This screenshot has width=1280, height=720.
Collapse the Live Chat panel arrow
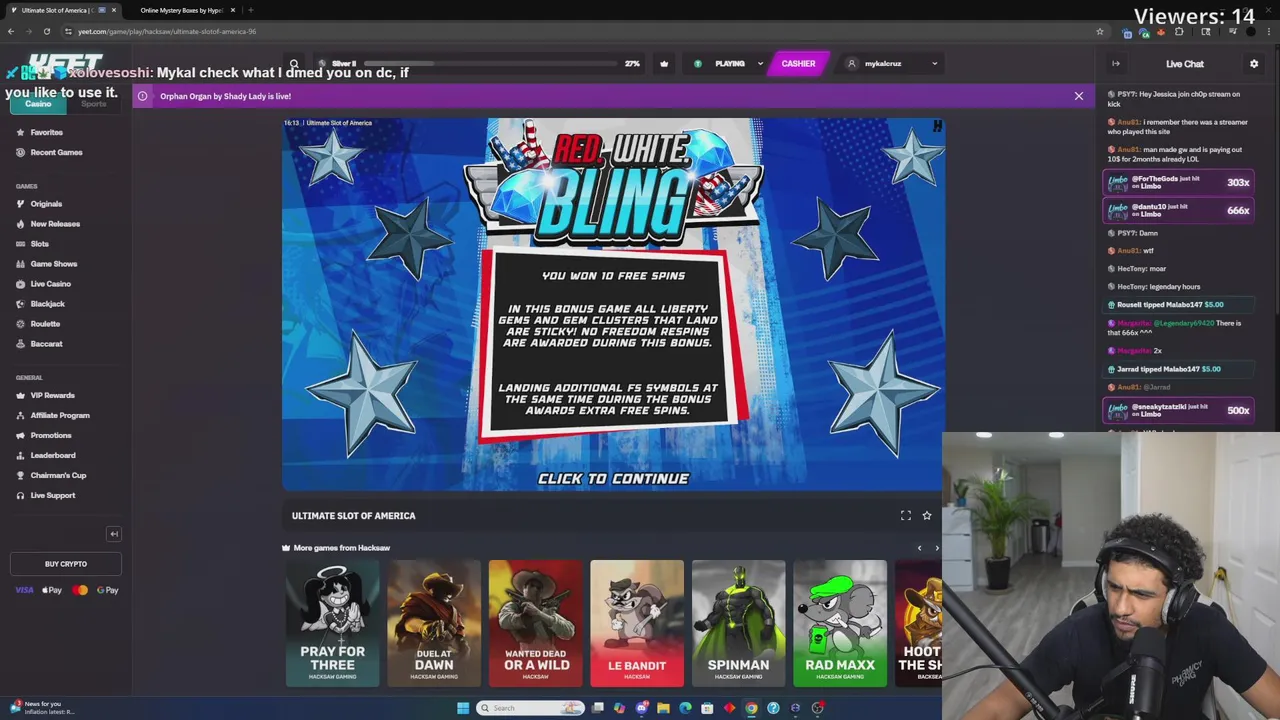pos(1116,64)
